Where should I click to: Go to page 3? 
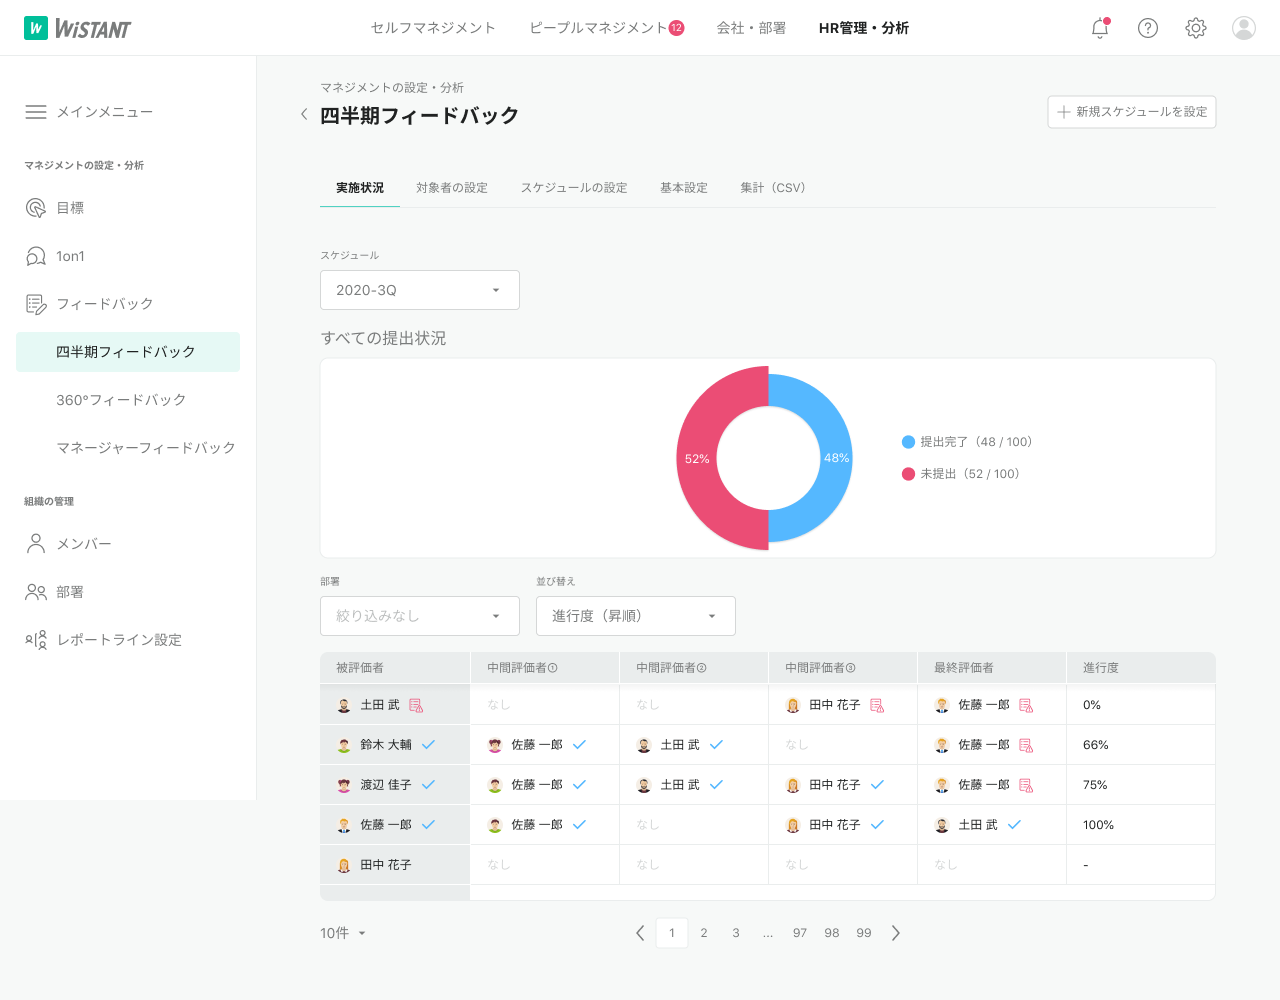click(x=736, y=933)
